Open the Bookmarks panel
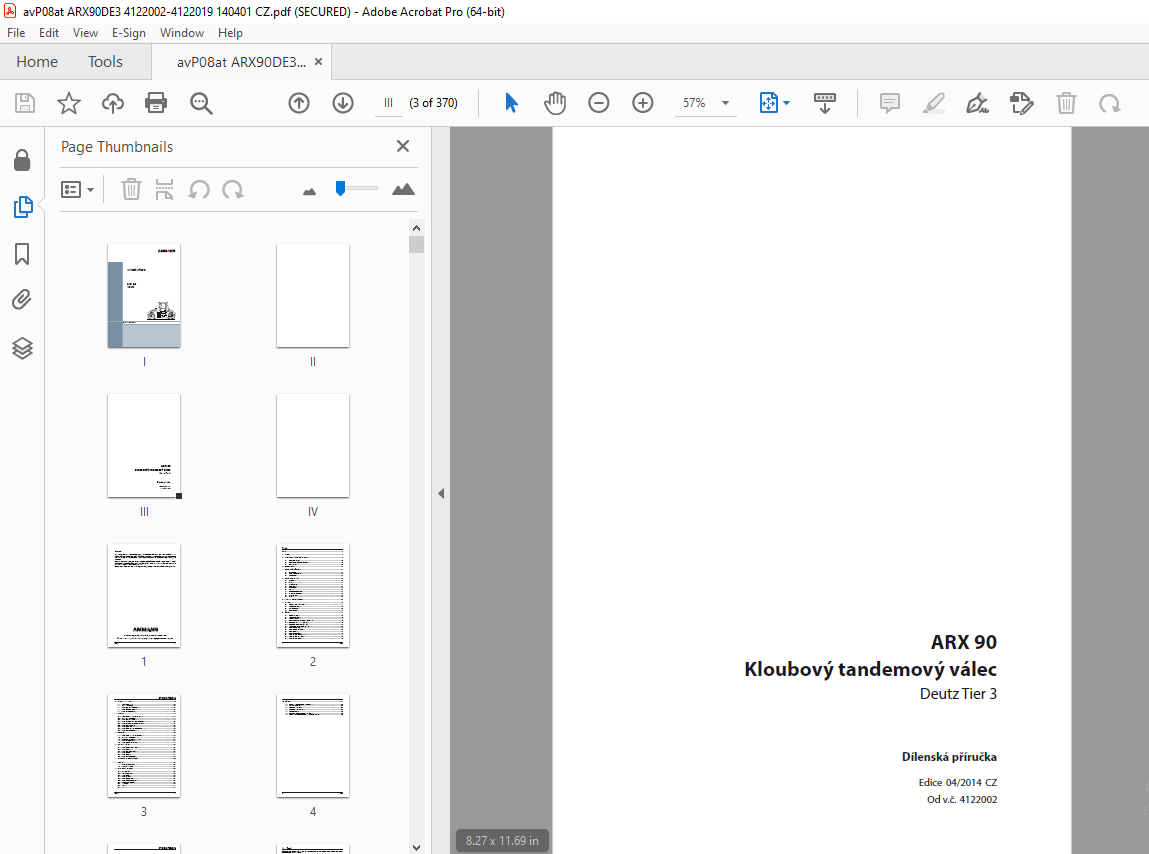Viewport: 1149px width, 854px height. pyautogui.click(x=22, y=254)
